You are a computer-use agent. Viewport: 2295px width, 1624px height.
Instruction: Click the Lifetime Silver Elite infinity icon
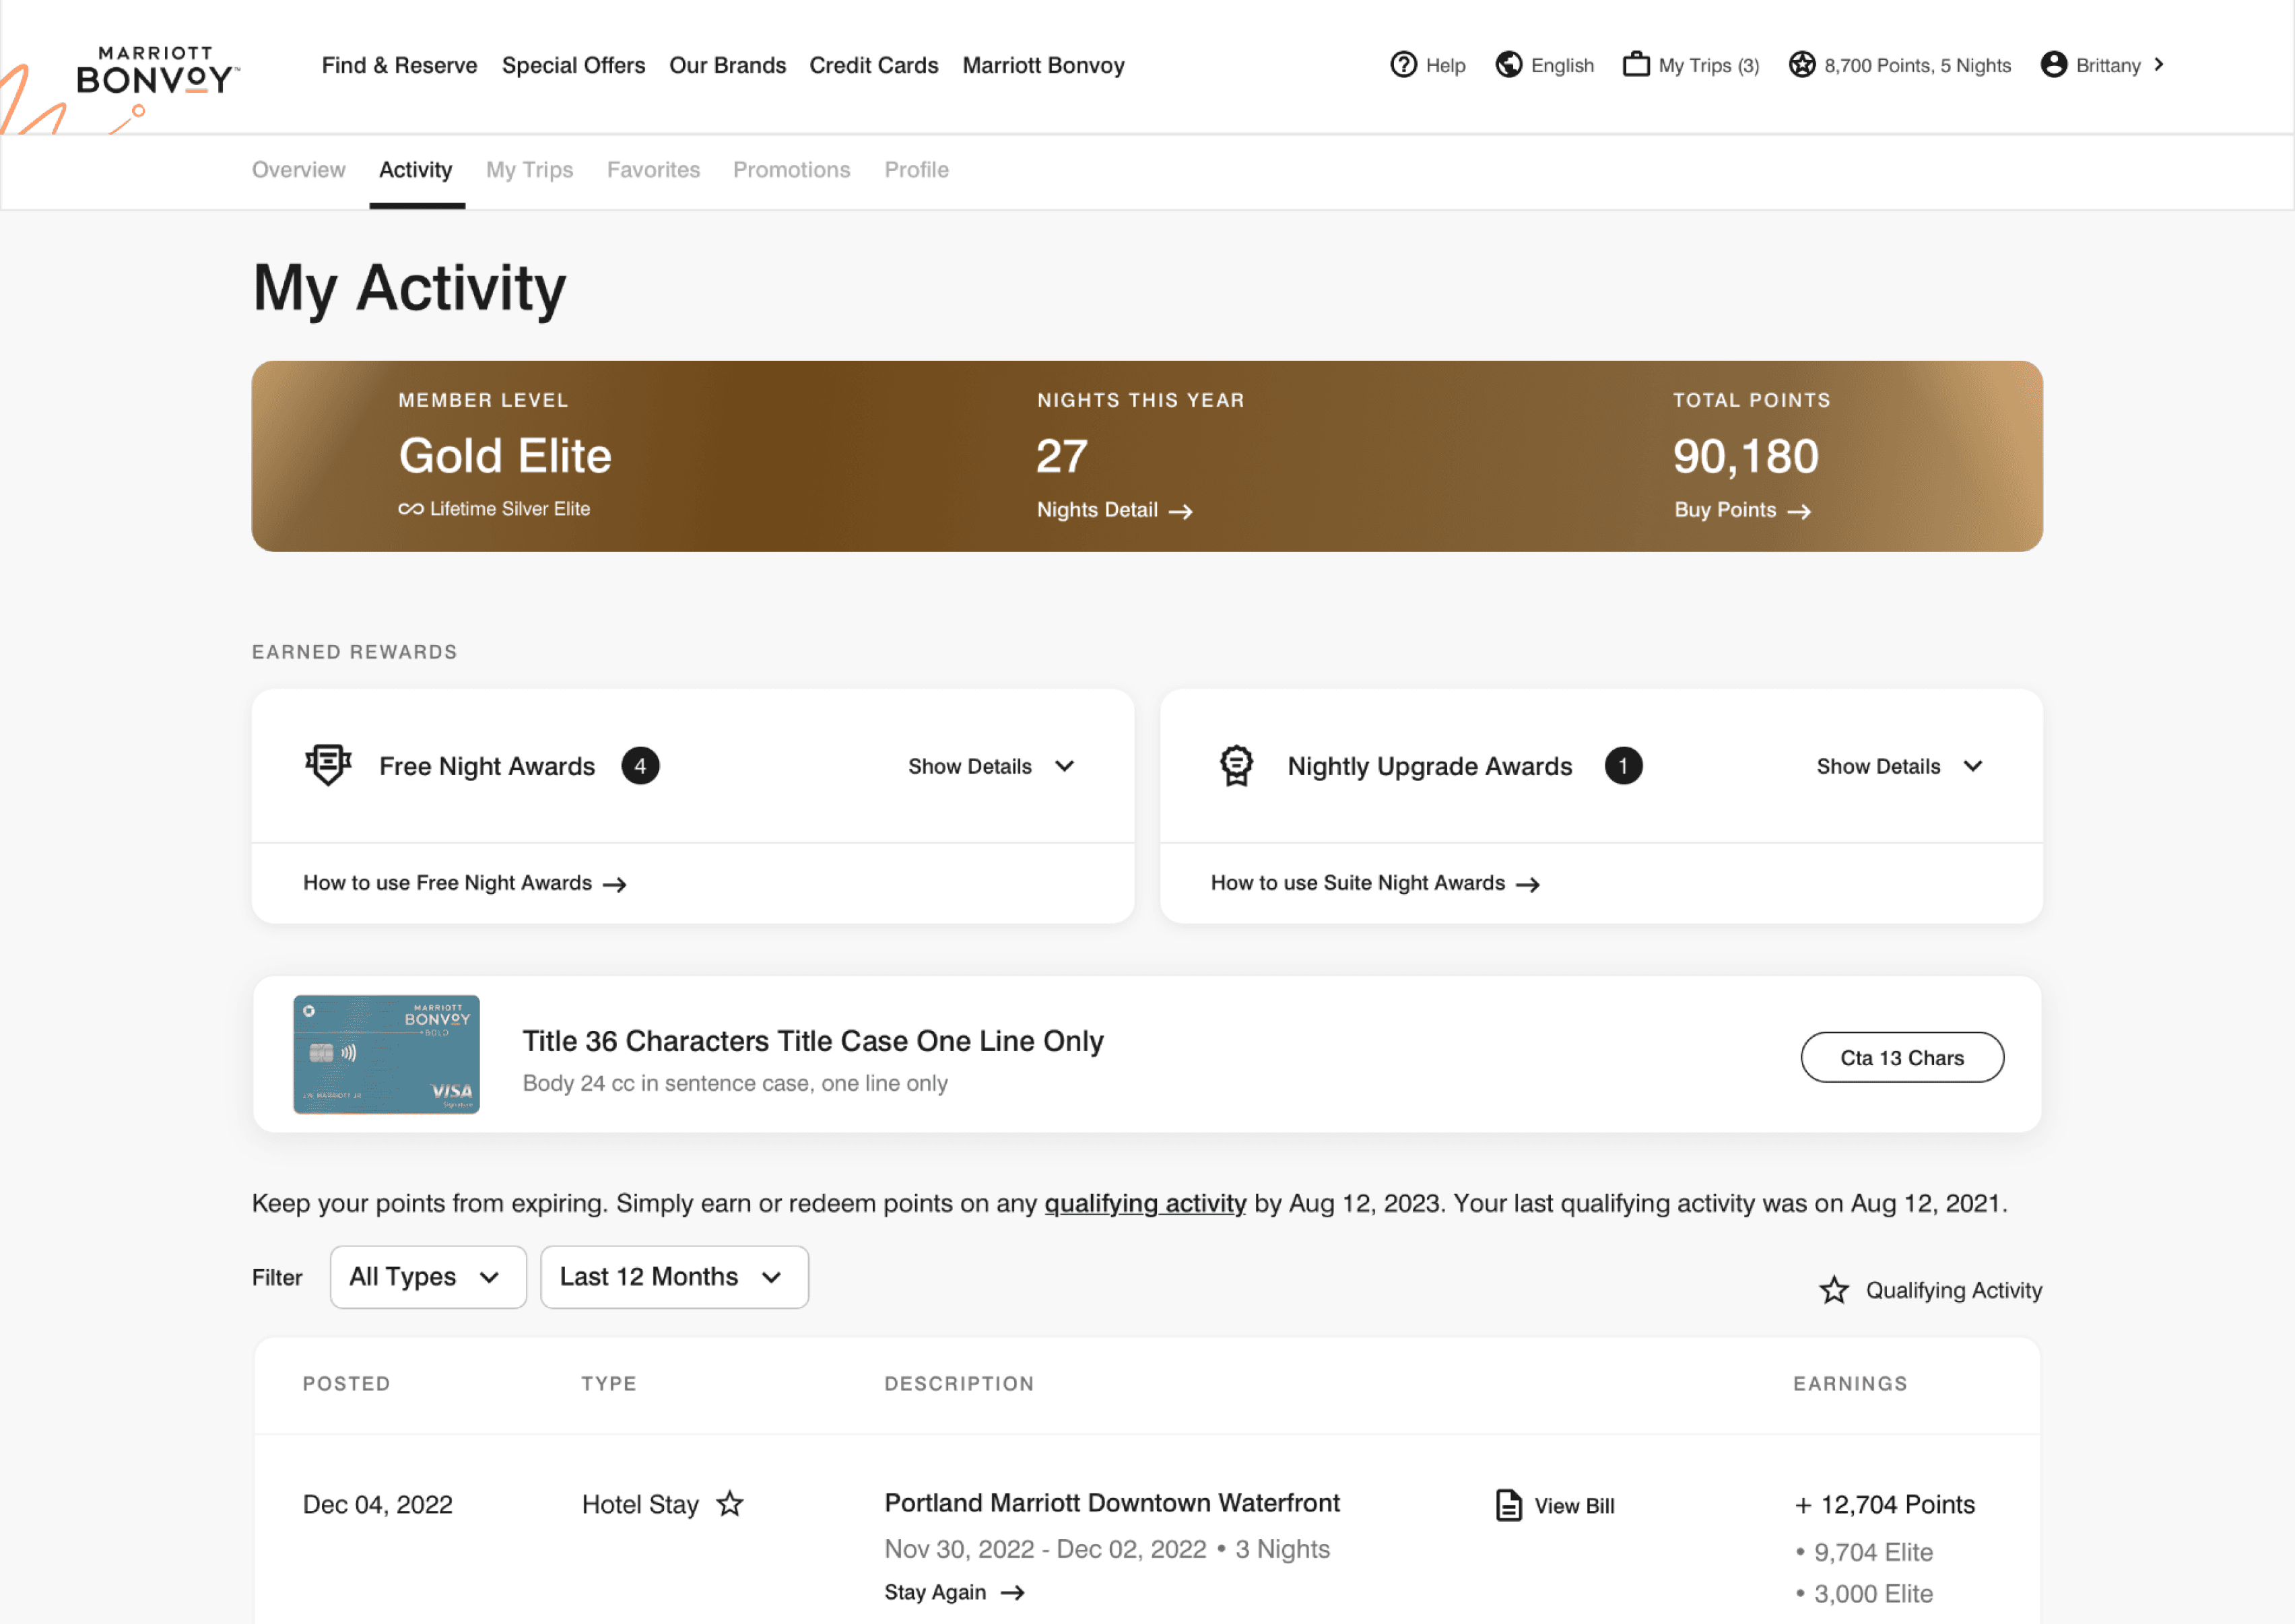pos(410,509)
